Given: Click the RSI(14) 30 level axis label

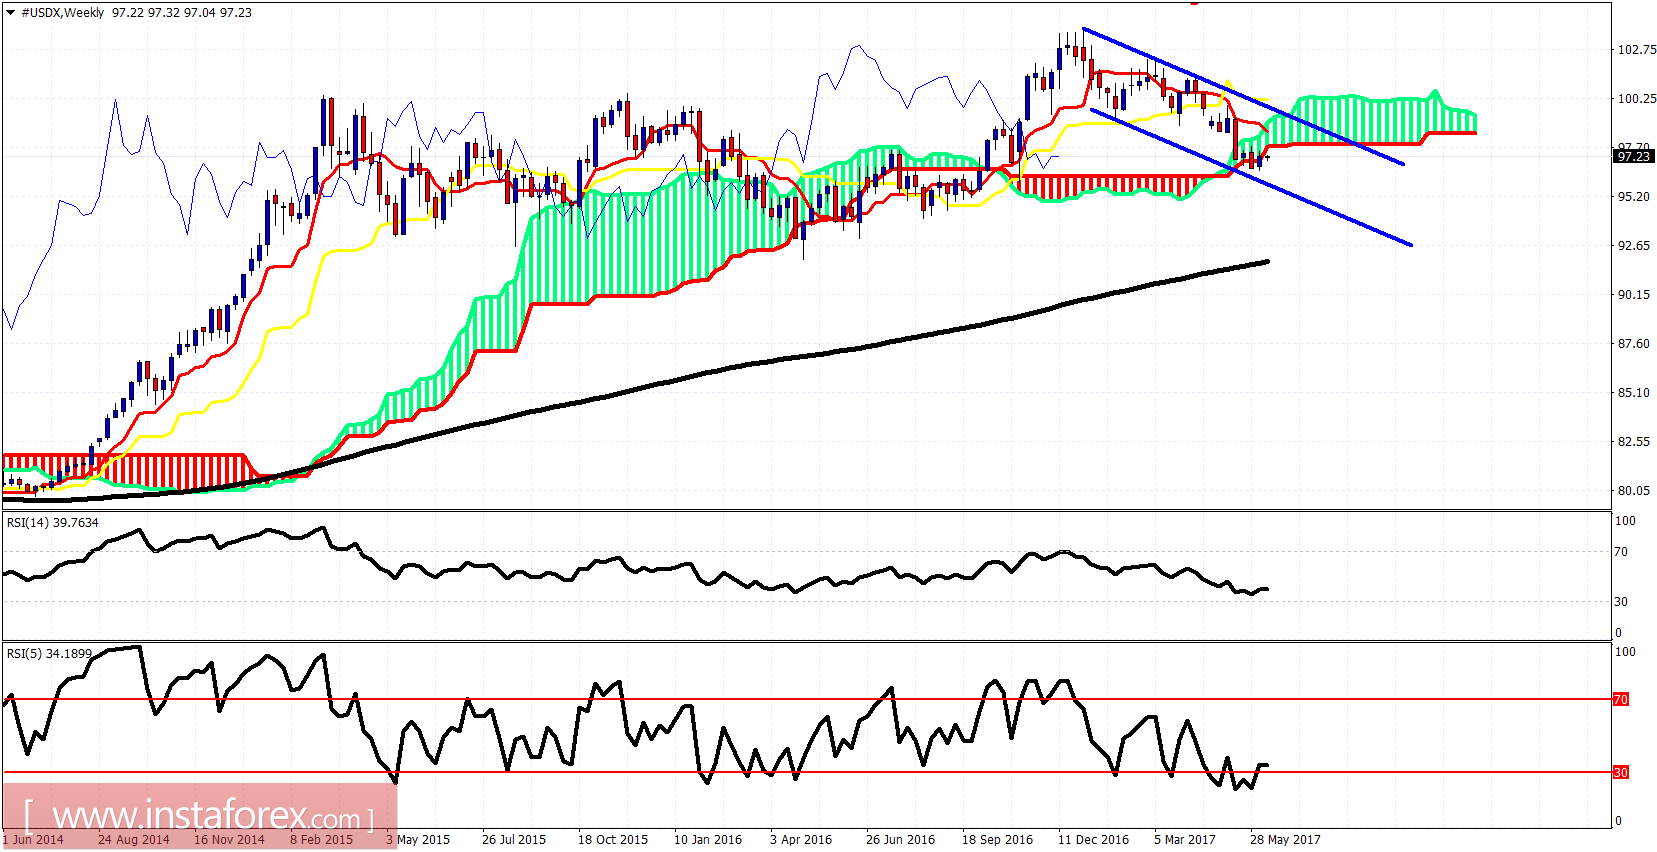Looking at the screenshot, I should 1621,602.
